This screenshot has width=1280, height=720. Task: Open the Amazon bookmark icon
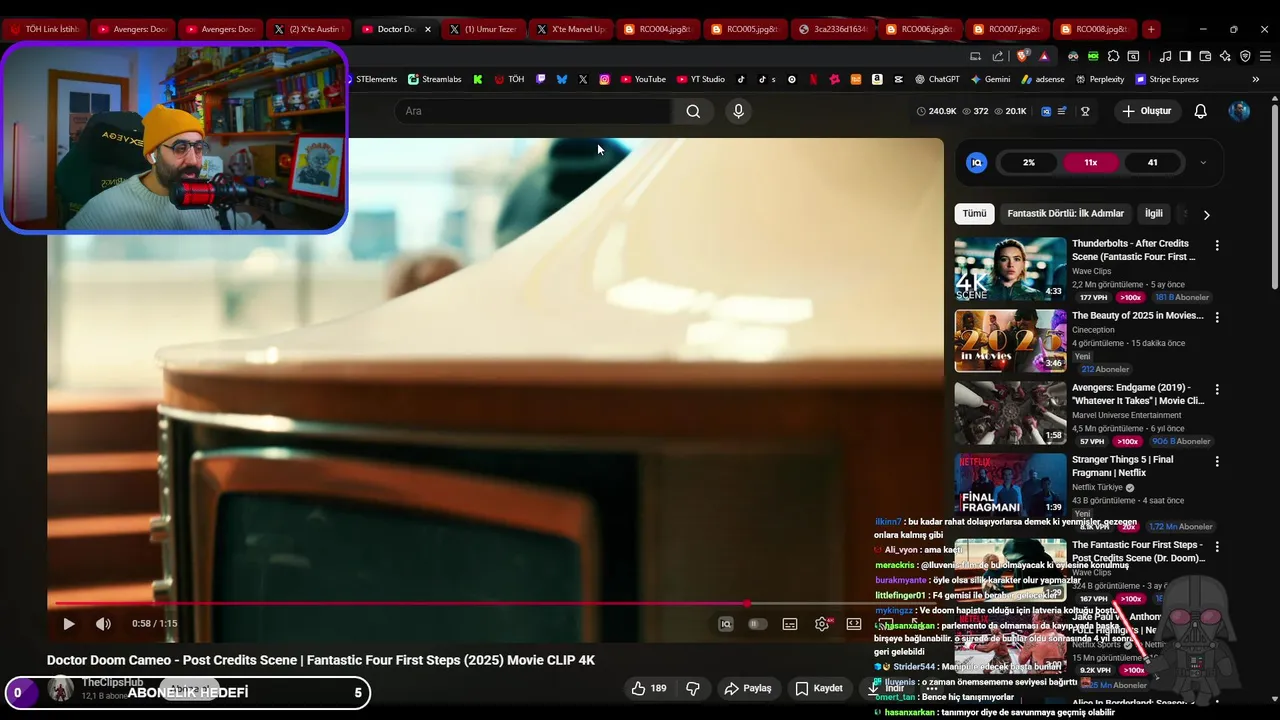[x=877, y=79]
